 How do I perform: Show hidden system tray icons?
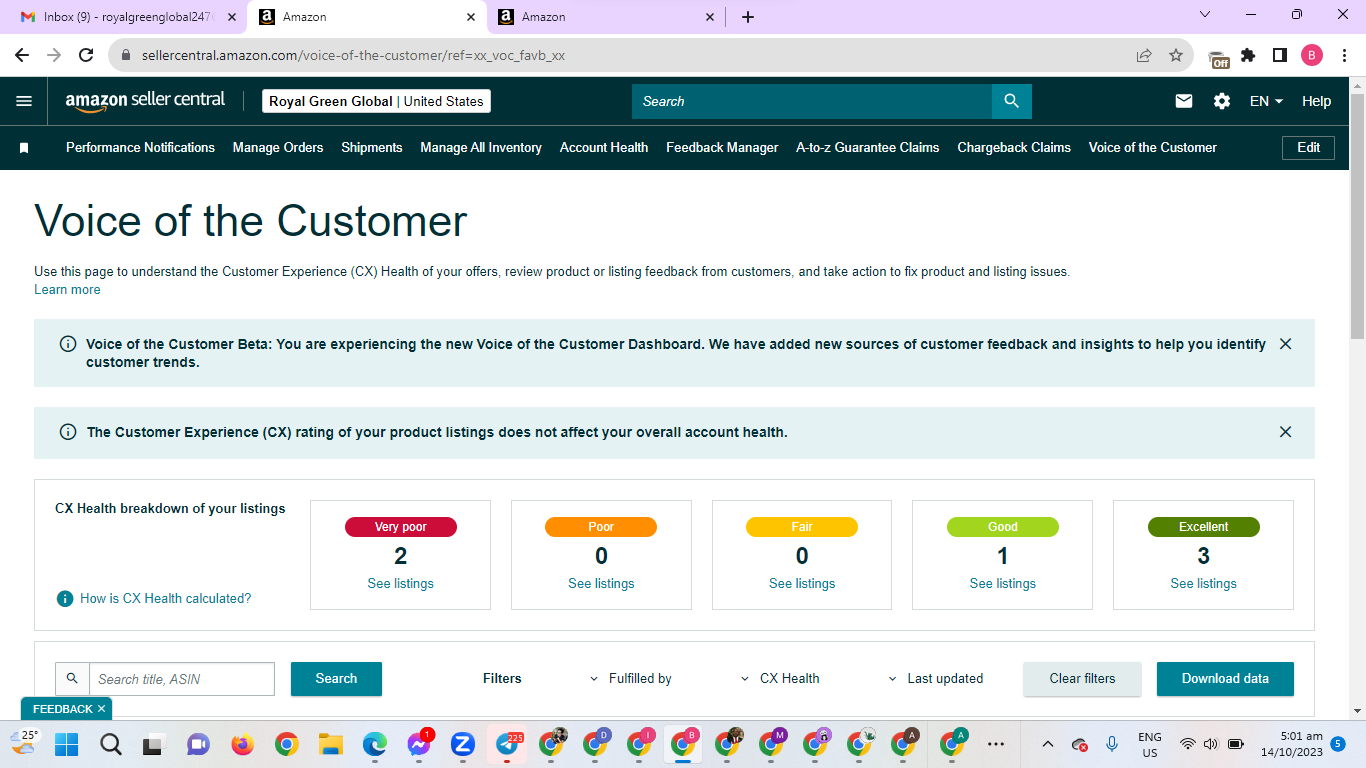1048,744
